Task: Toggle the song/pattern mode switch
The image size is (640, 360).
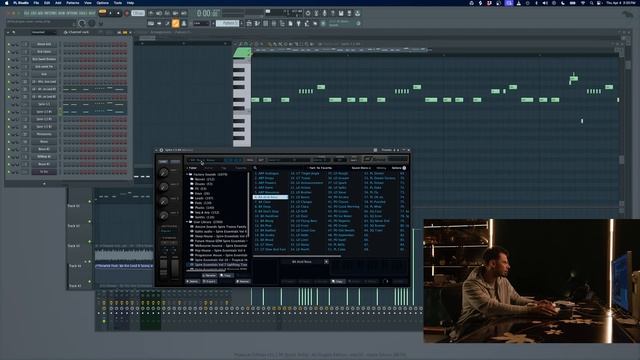Action: [x=102, y=12]
